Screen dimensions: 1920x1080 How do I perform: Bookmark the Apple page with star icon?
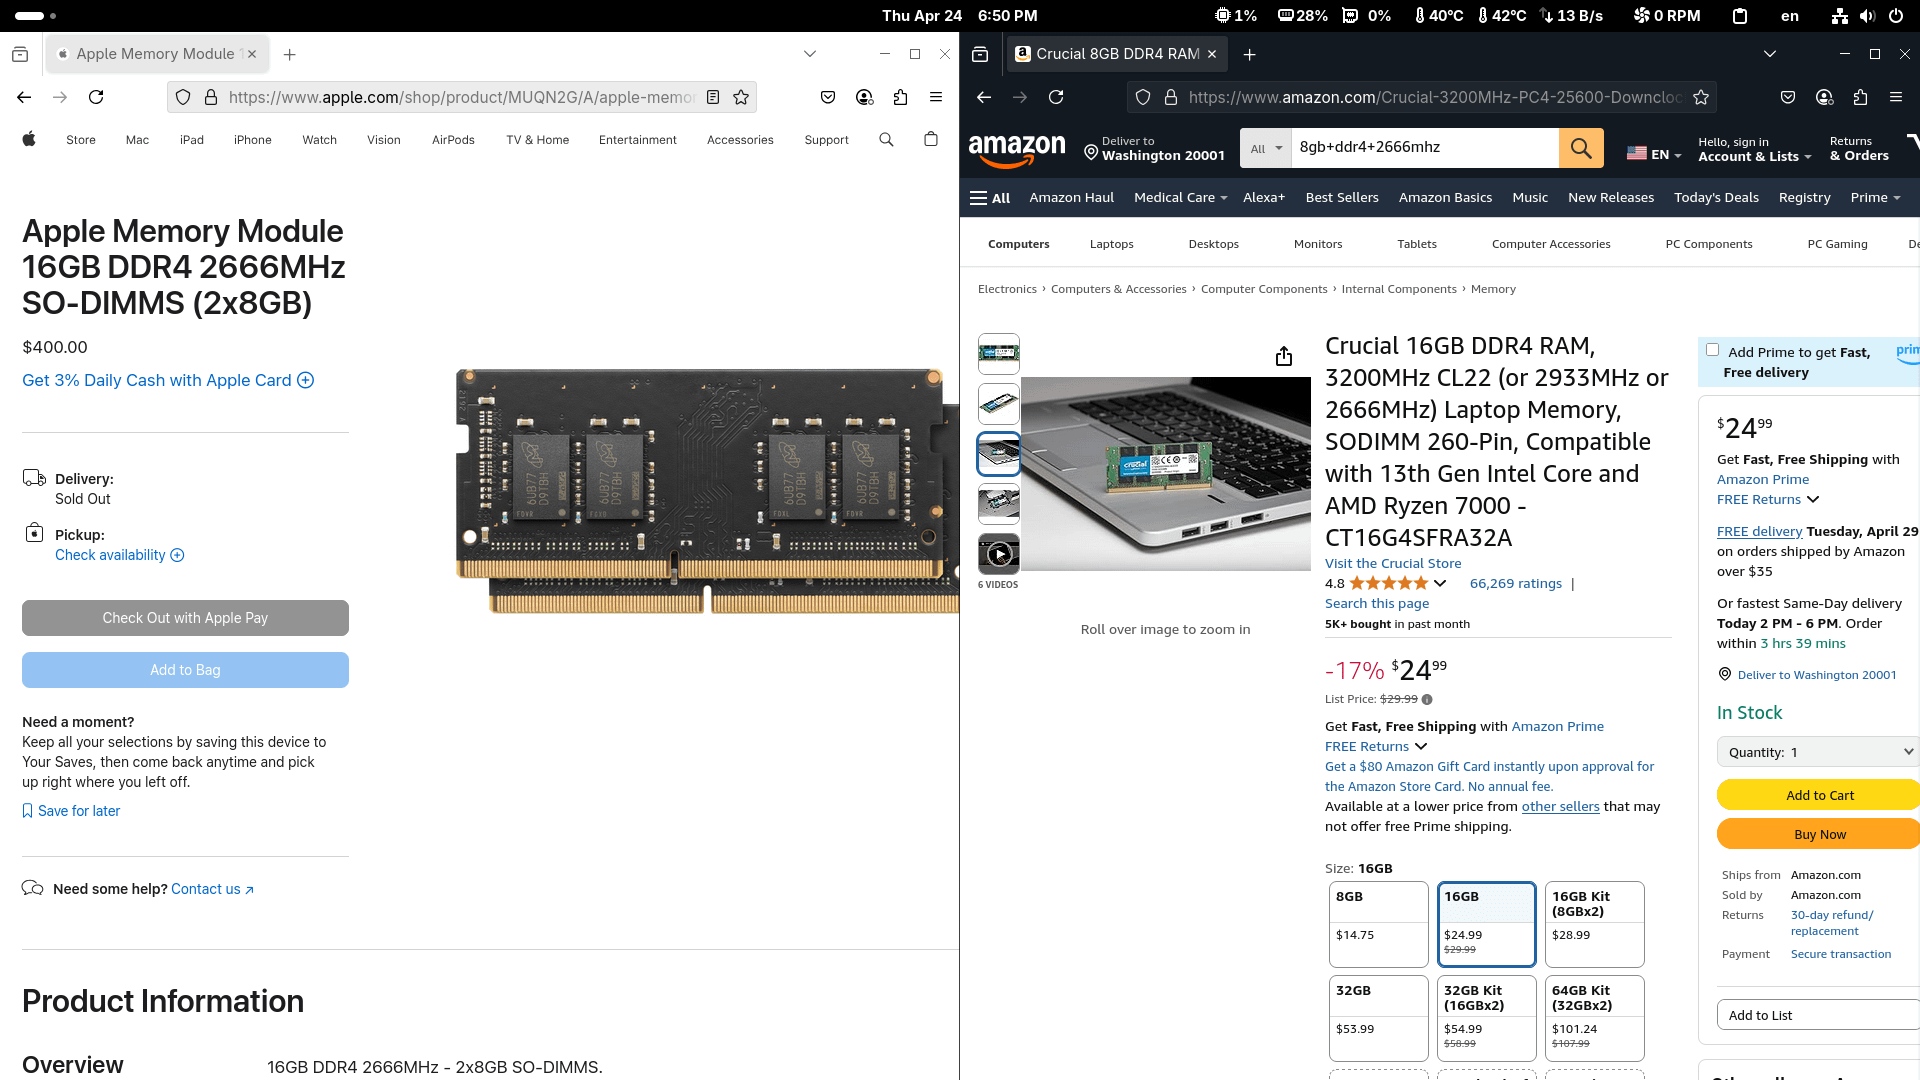pos(741,97)
